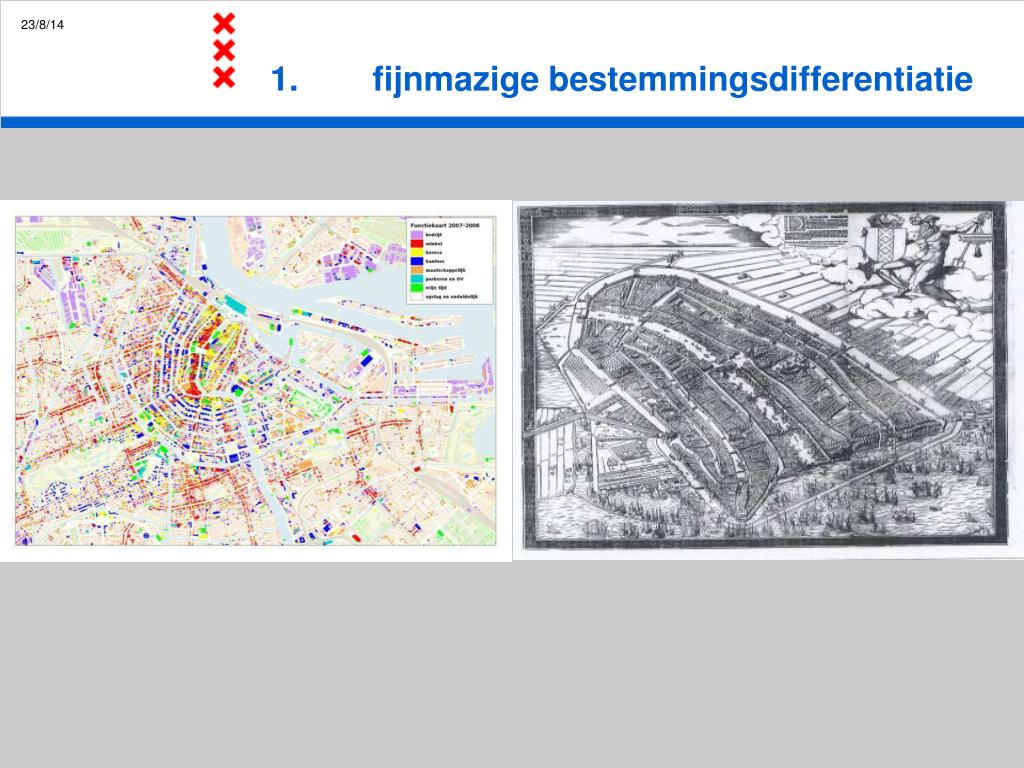Pick the cyan 'parkeren en OV' swatch

click(417, 279)
